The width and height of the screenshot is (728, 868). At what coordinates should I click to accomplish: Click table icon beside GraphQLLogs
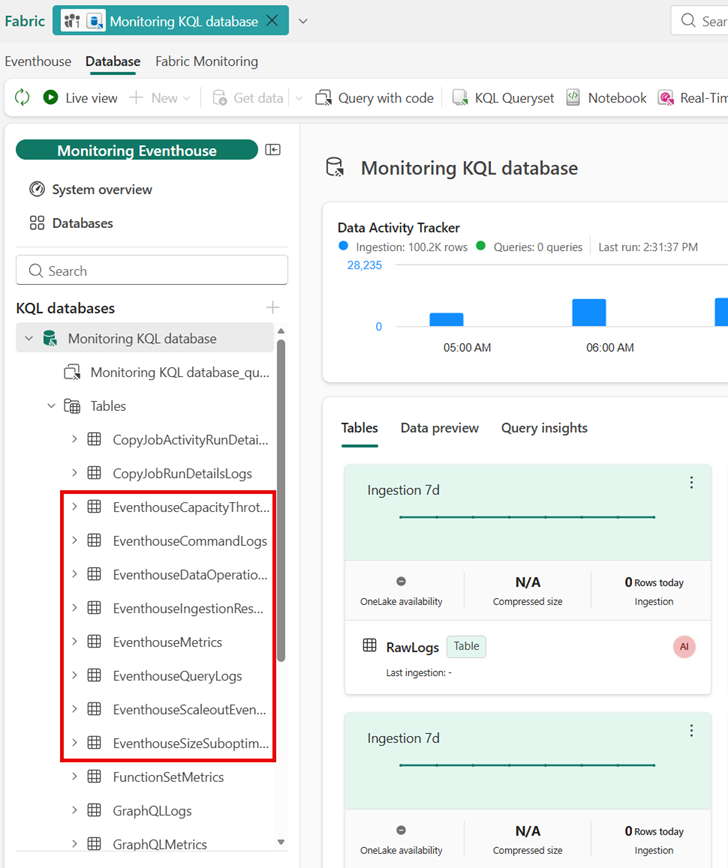point(95,810)
